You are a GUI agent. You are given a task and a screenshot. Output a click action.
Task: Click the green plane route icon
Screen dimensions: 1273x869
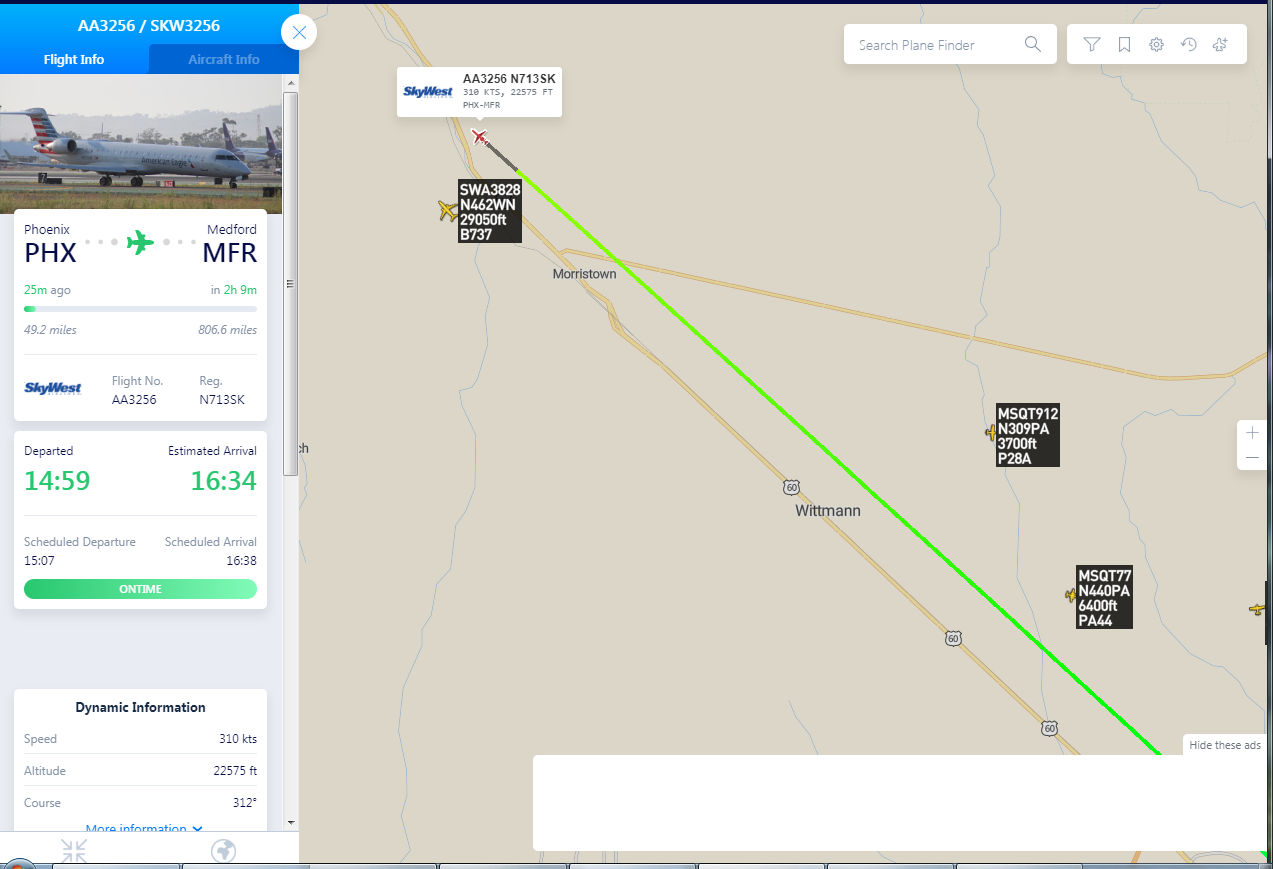[140, 242]
